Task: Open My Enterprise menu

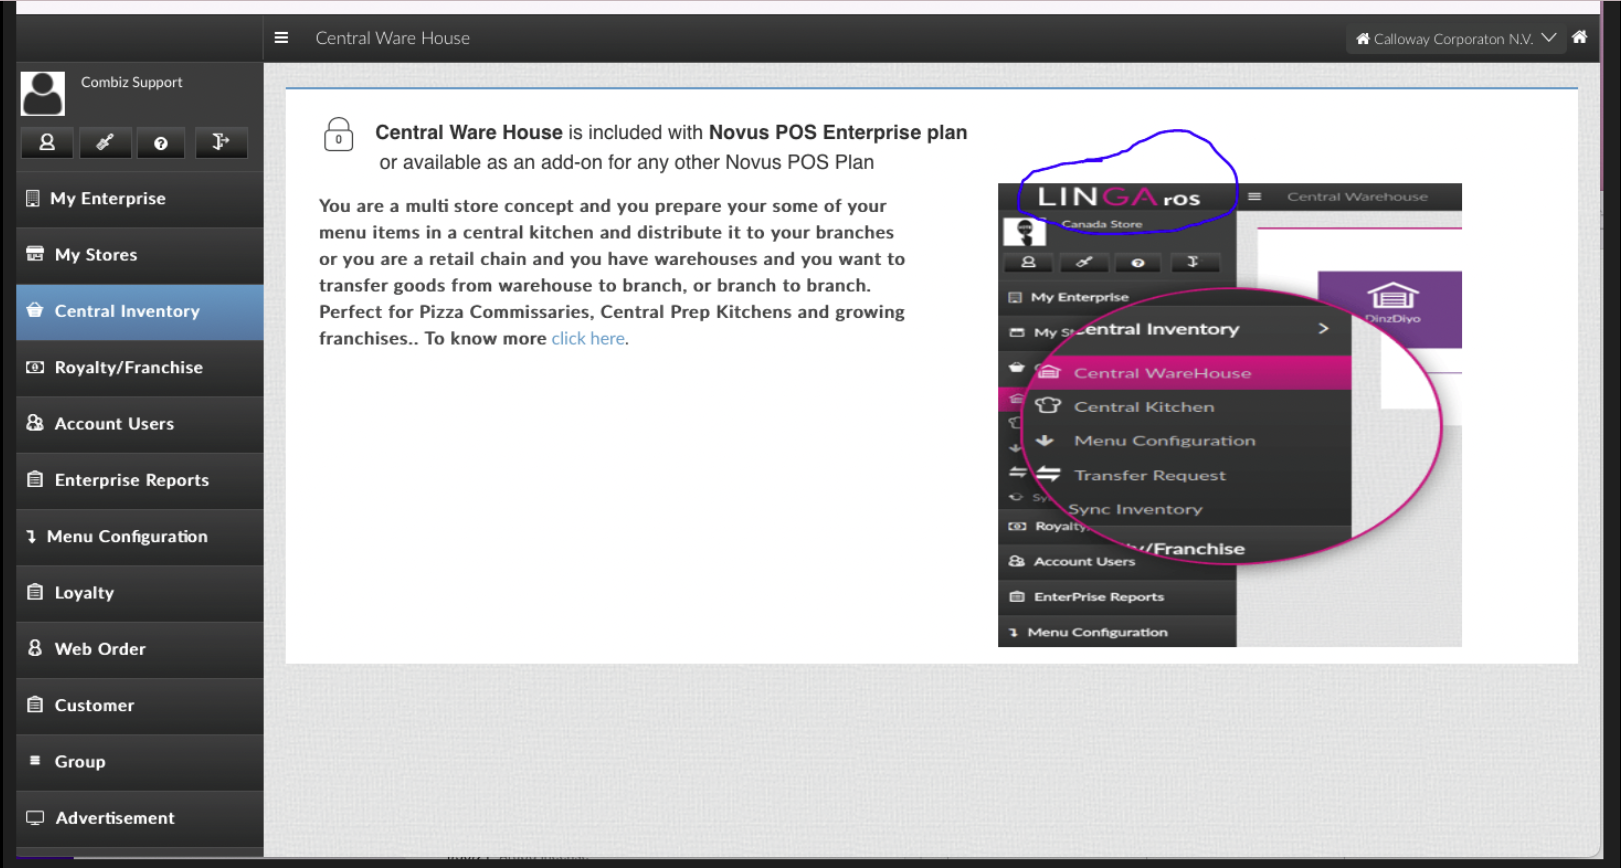Action: click(x=140, y=199)
